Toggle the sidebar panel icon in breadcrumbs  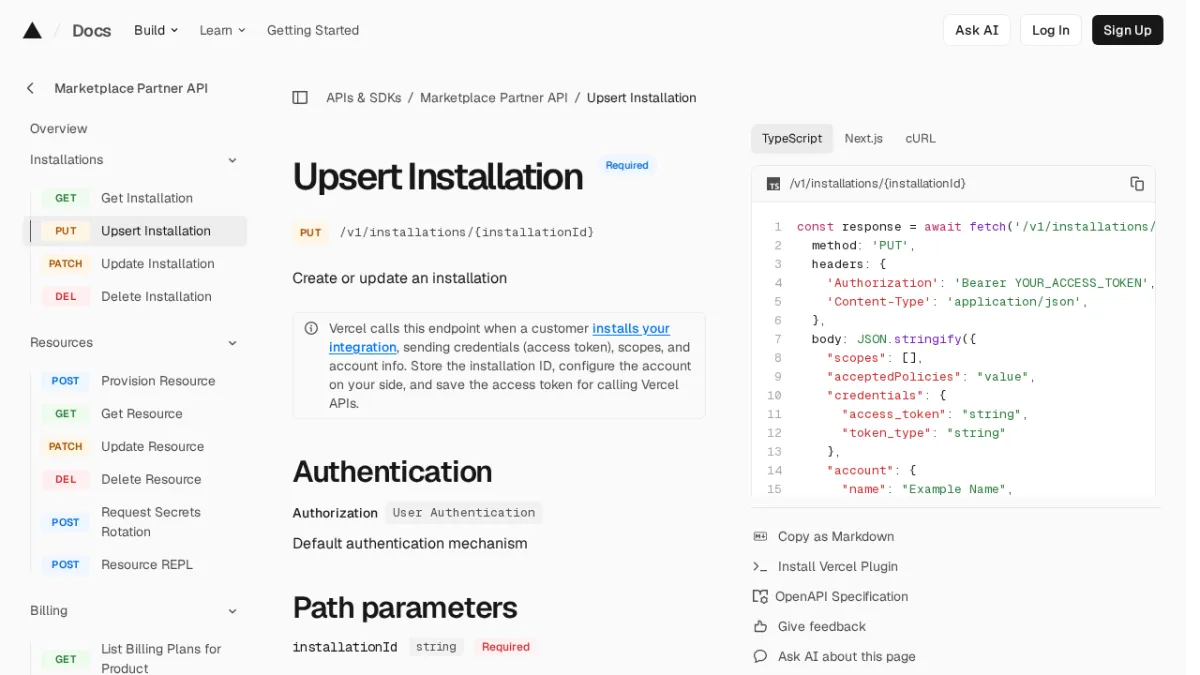pyautogui.click(x=300, y=98)
